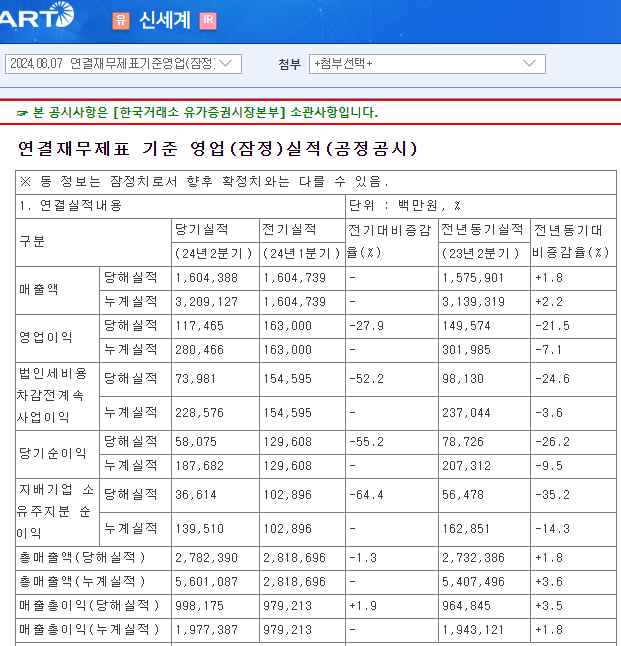Click the 98,130 value
This screenshot has height=646, width=621.
coord(463,379)
